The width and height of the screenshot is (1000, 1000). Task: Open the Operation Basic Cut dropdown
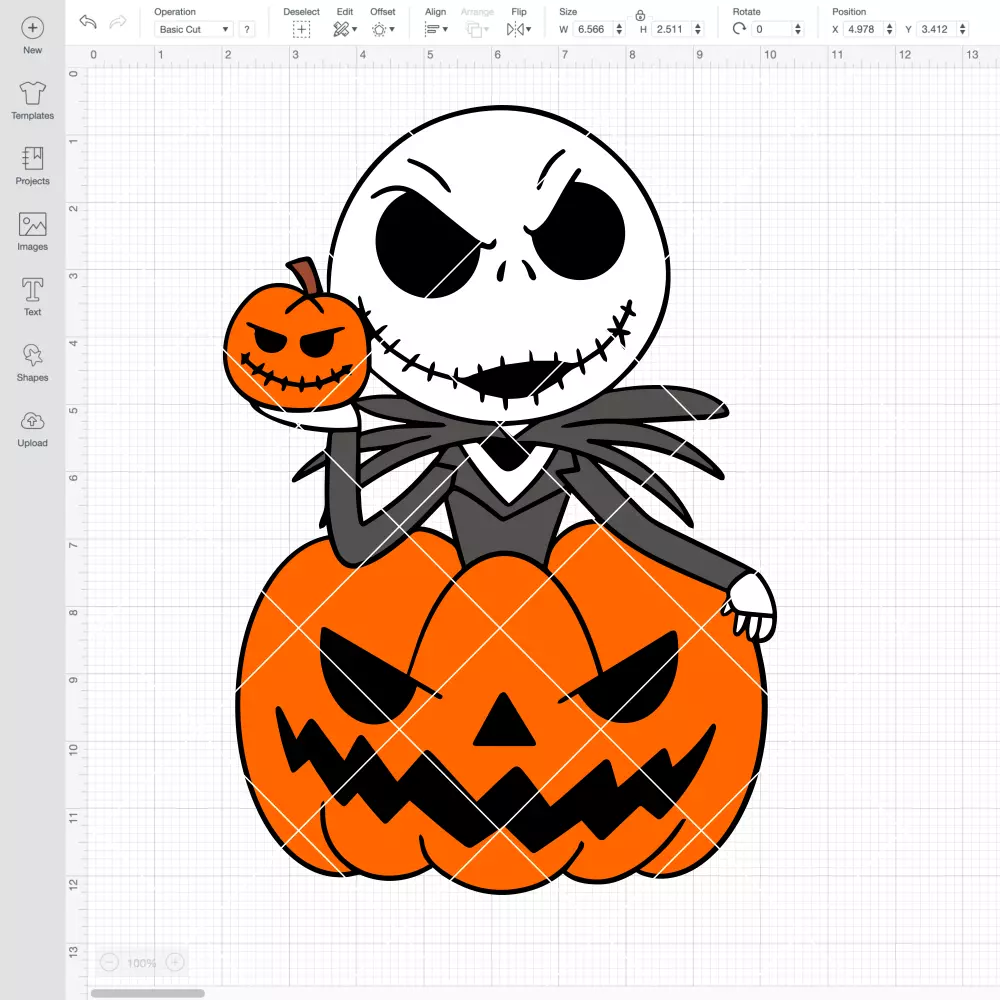click(x=195, y=29)
